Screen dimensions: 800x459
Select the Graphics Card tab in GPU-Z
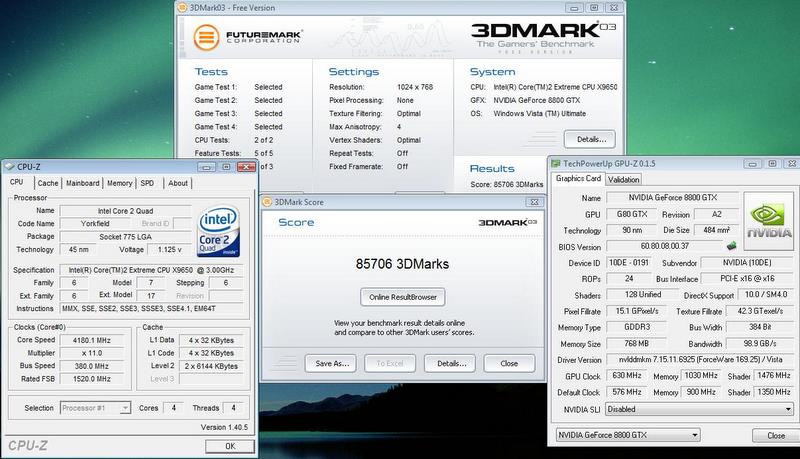pos(578,178)
